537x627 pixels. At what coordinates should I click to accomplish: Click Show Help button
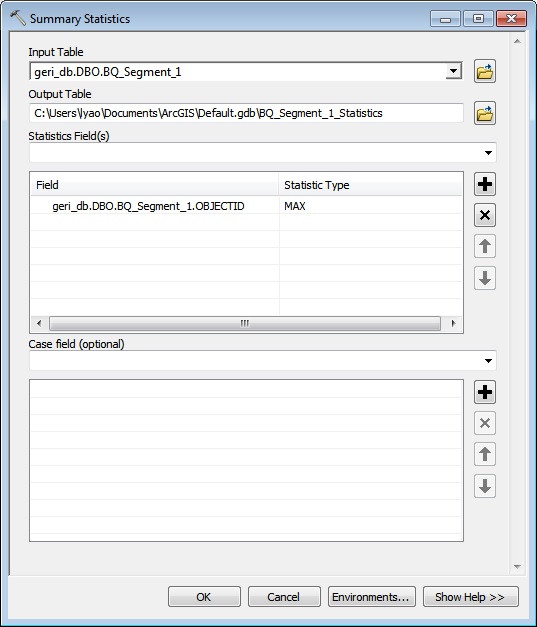click(x=471, y=597)
